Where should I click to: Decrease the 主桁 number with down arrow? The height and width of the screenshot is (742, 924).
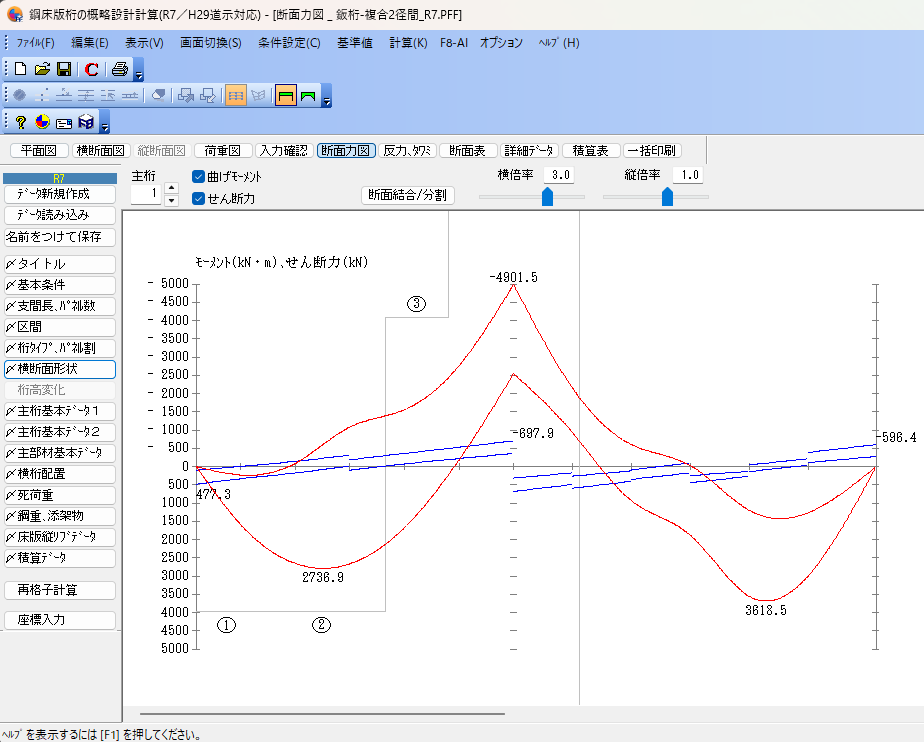[171, 200]
